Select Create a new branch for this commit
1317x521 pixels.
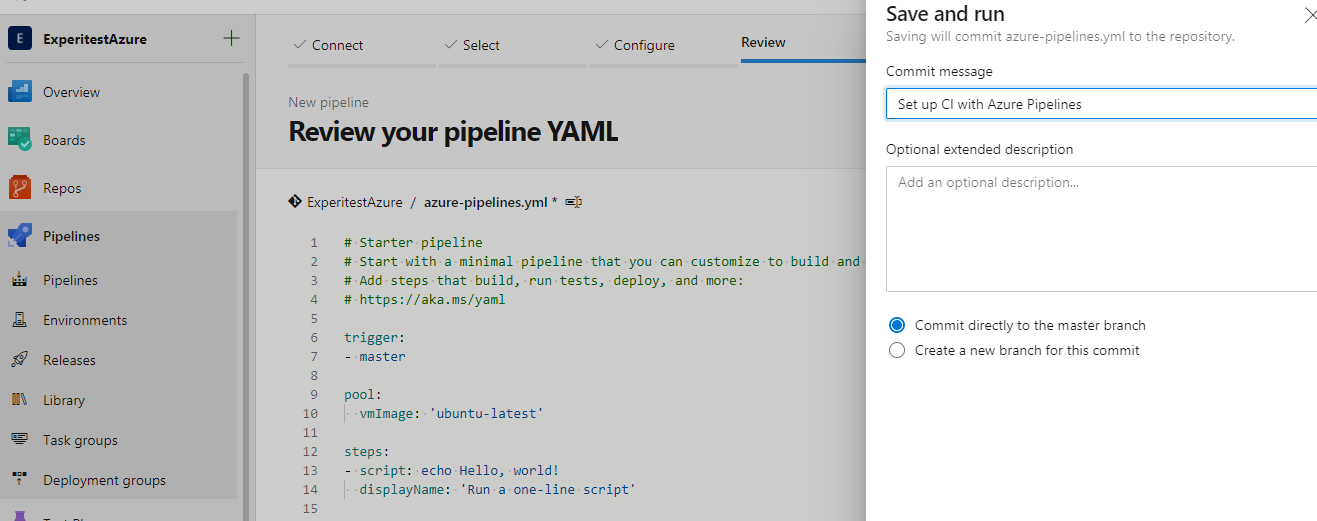pyautogui.click(x=897, y=350)
